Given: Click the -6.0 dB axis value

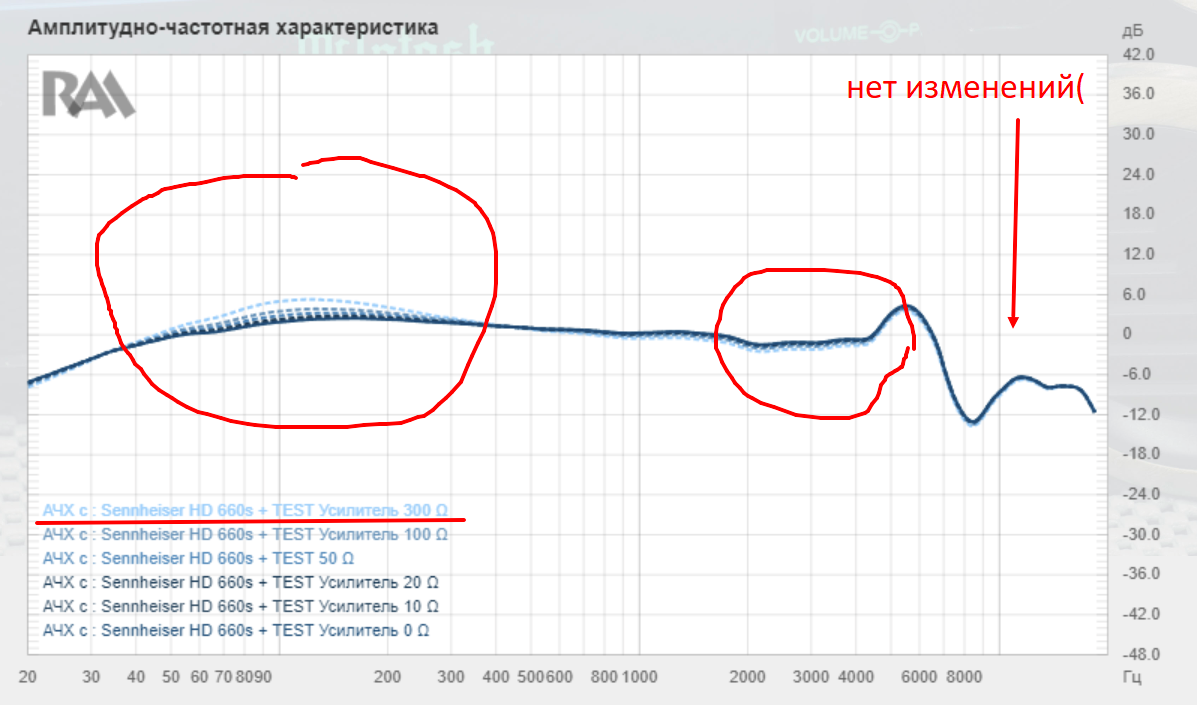Looking at the screenshot, I should coord(1136,374).
